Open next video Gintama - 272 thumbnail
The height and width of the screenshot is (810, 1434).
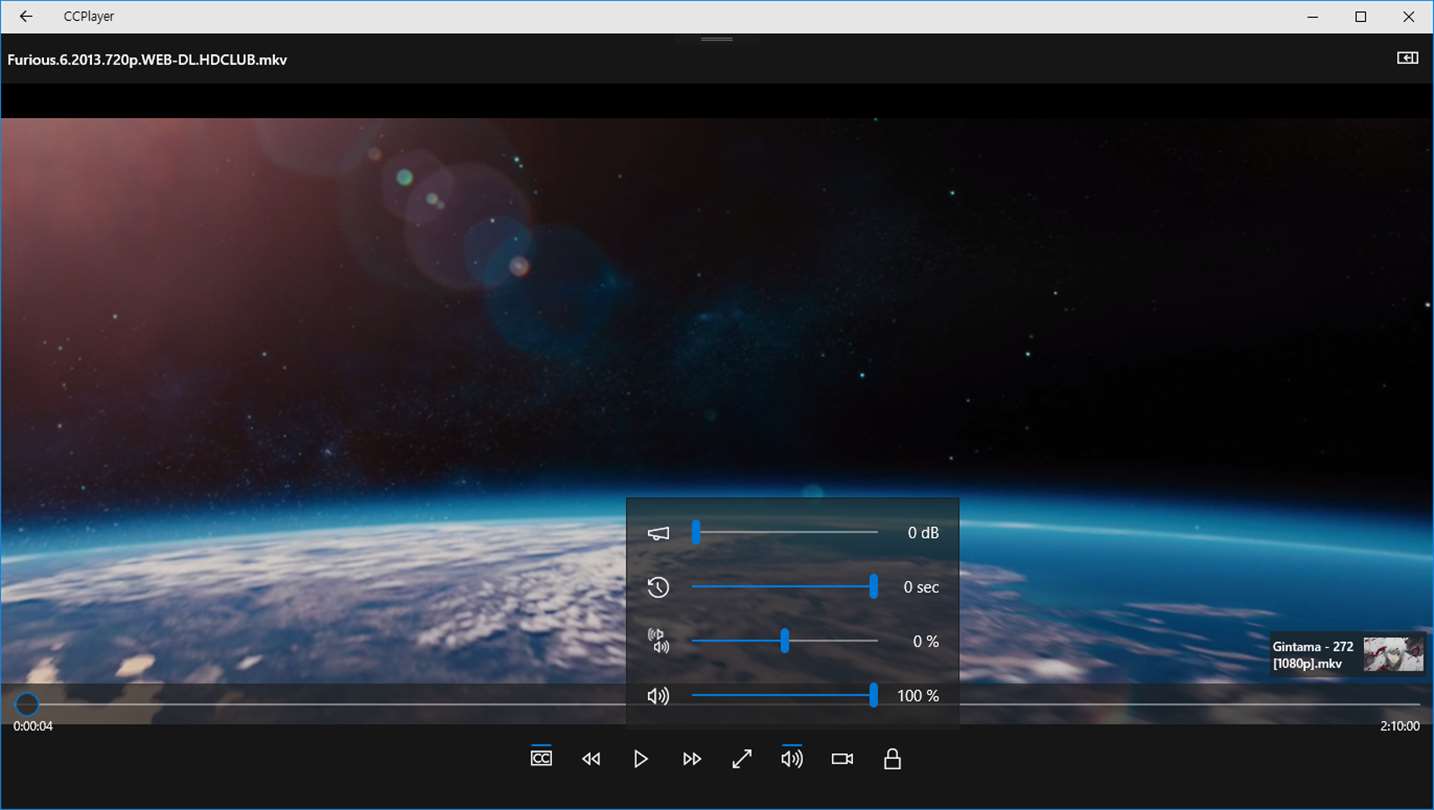[1394, 654]
